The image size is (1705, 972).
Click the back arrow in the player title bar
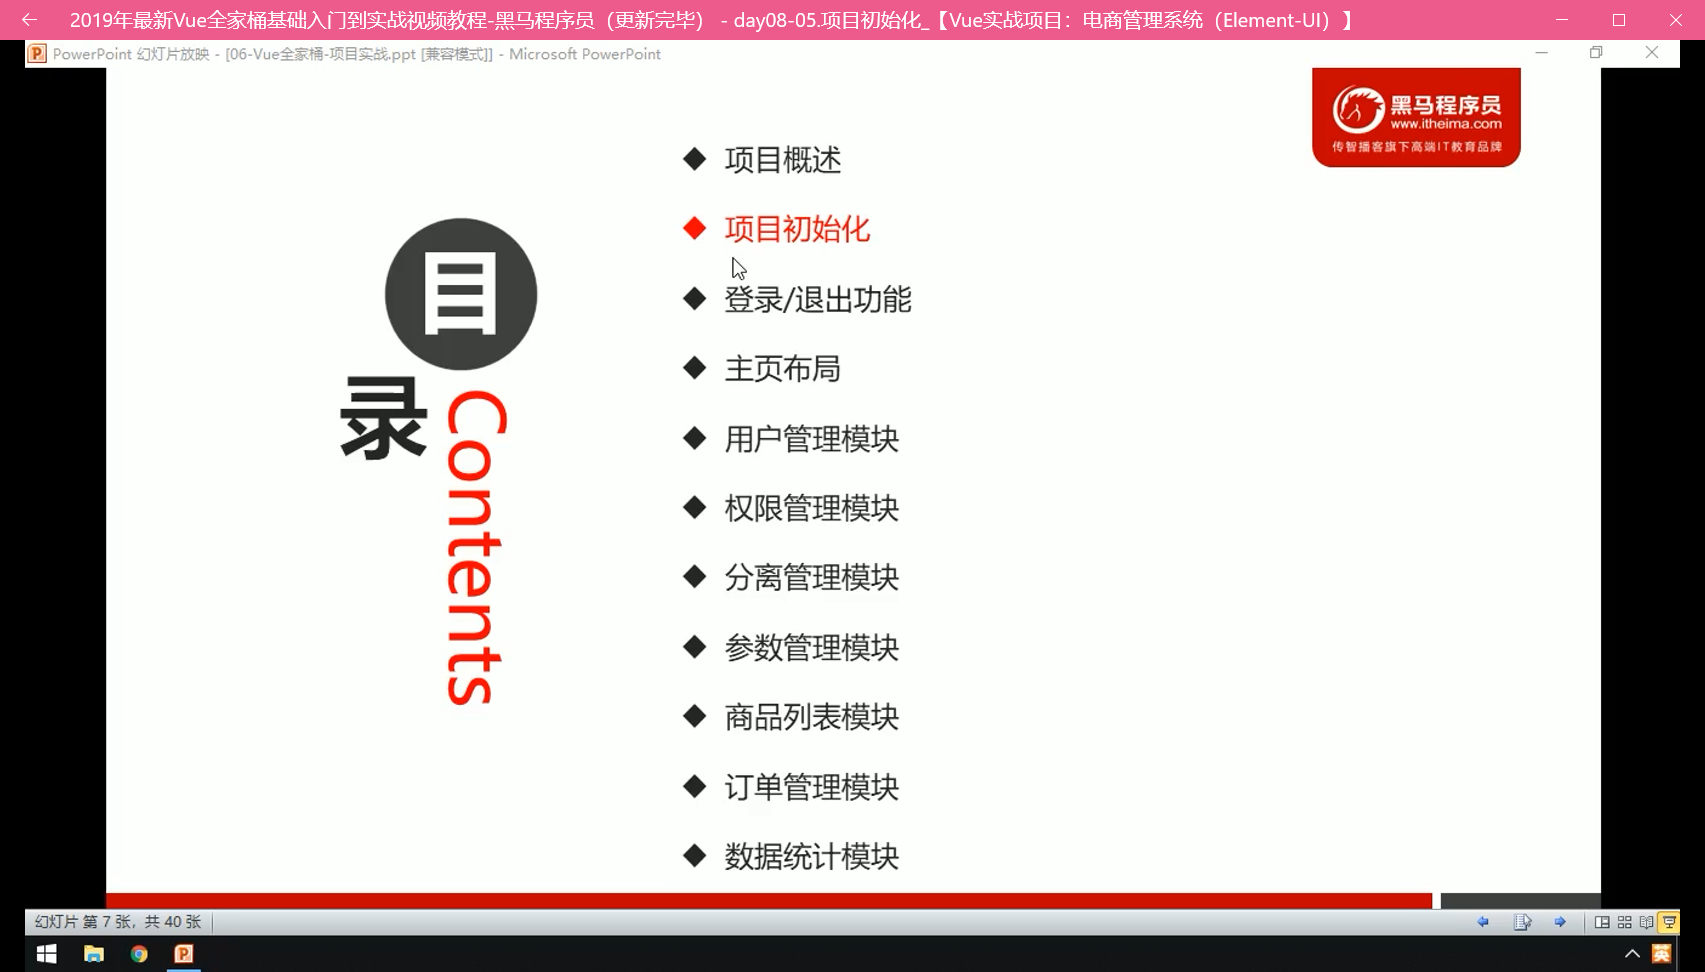(x=29, y=20)
